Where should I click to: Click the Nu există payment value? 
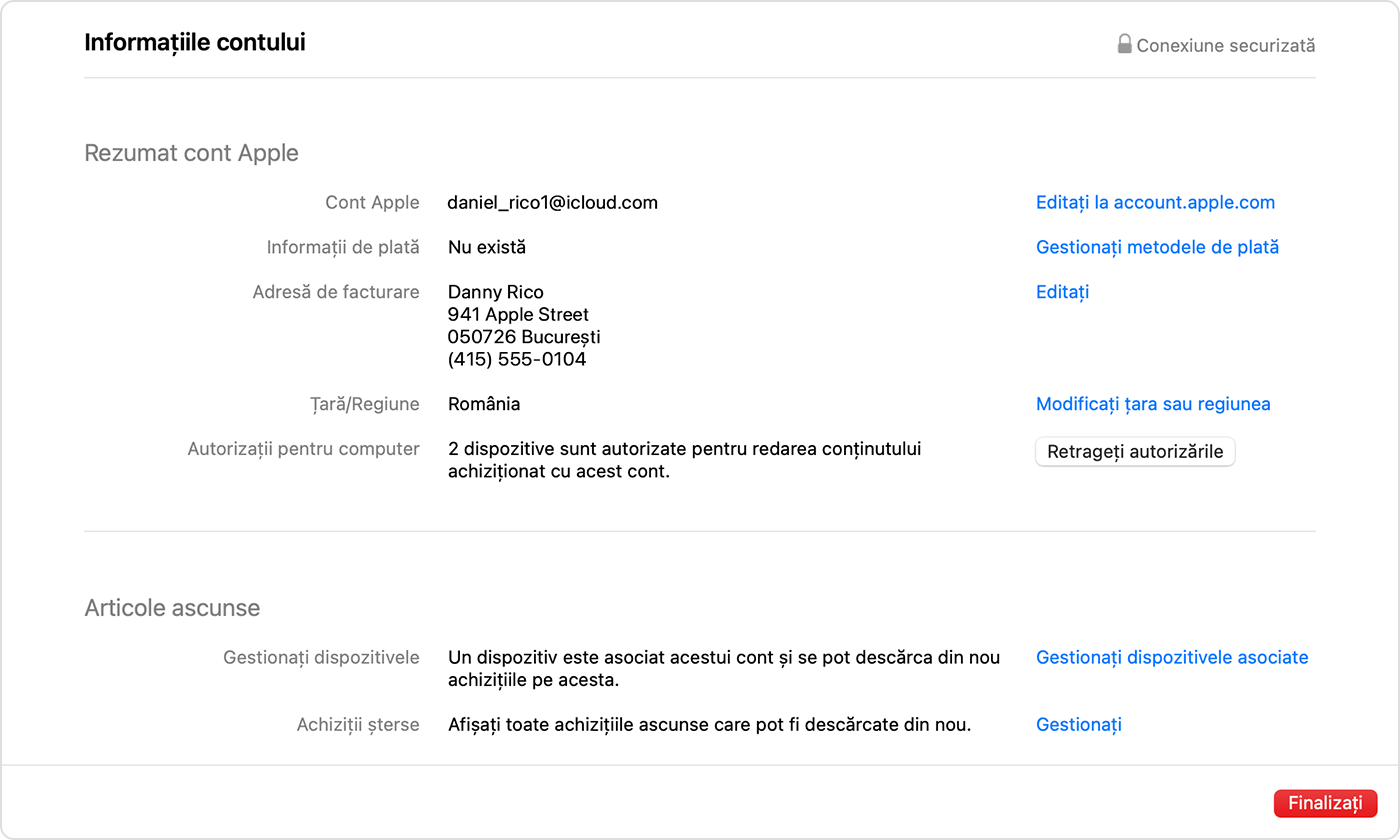pos(487,247)
